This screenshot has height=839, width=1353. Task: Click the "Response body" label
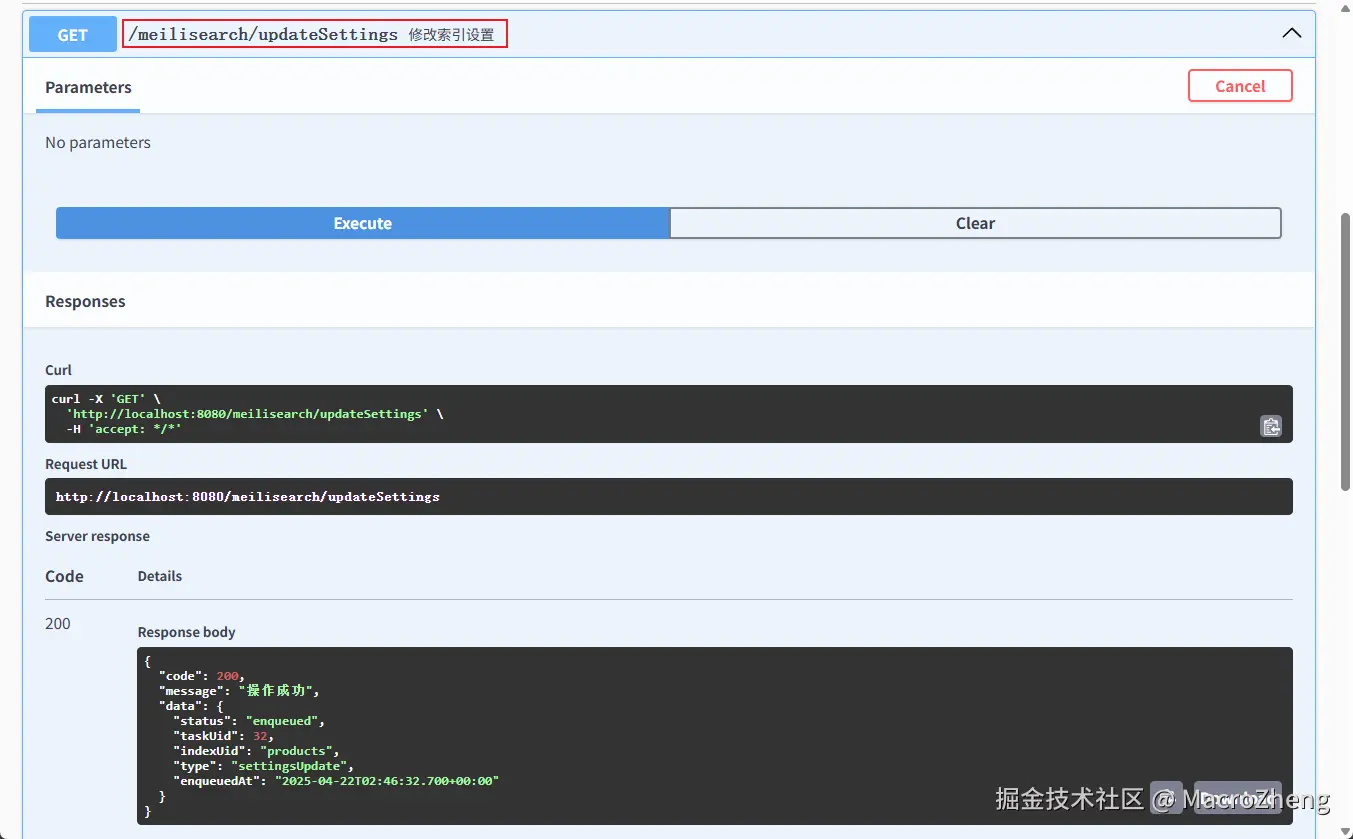186,632
